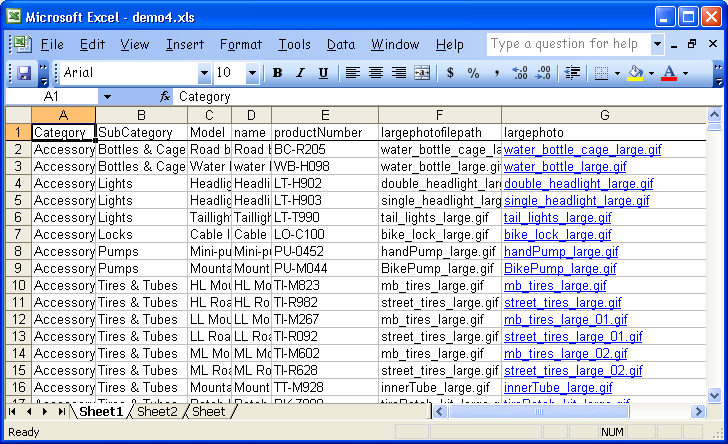Screen dimensions: 728x444
Task: Expand the Name Box dropdown arrow
Action: (x=107, y=97)
